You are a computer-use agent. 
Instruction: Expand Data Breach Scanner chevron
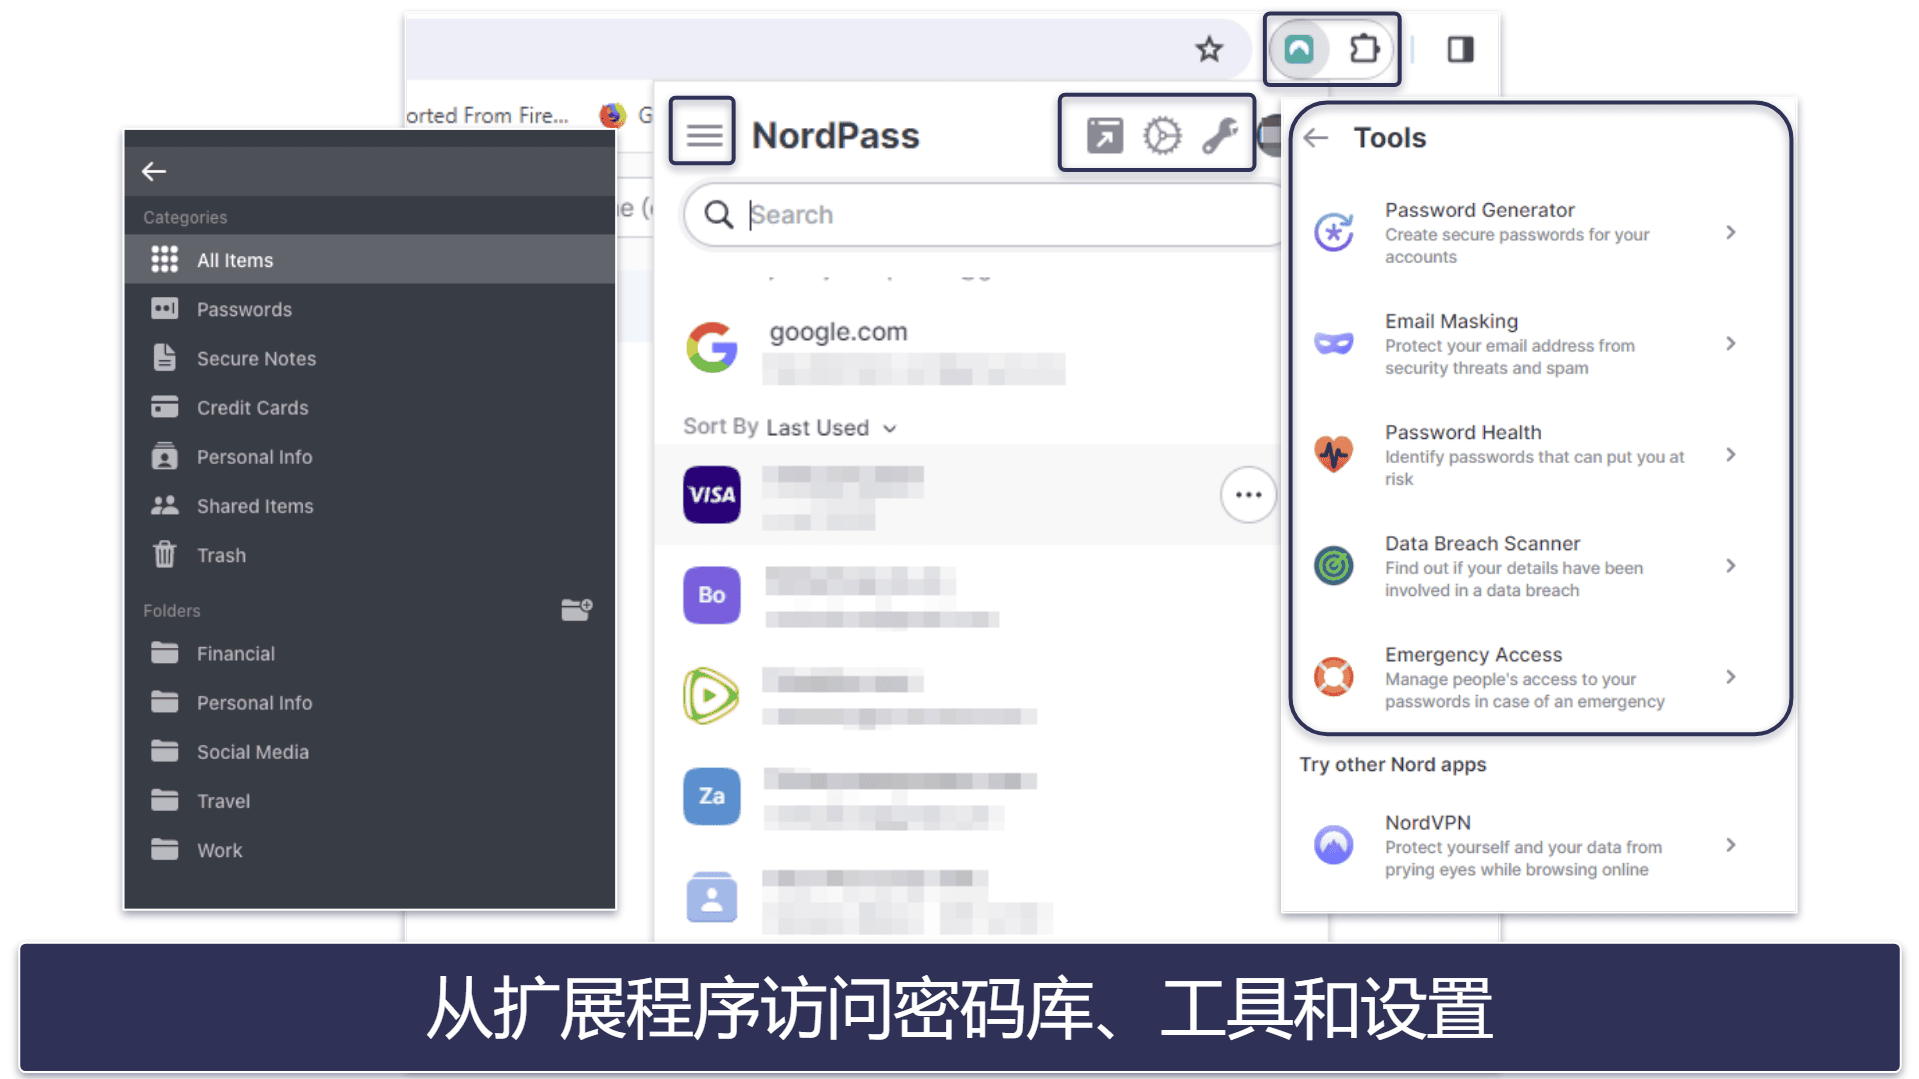click(x=1731, y=565)
